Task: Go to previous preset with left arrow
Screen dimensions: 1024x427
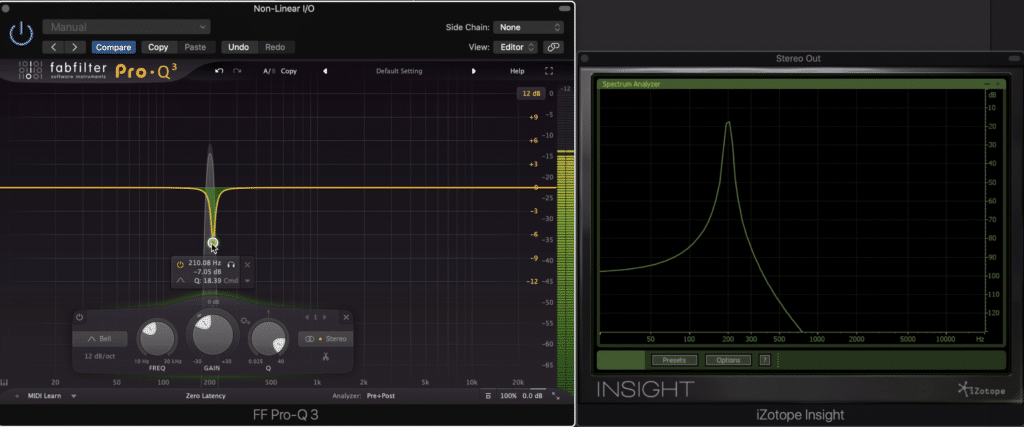Action: 54,47
